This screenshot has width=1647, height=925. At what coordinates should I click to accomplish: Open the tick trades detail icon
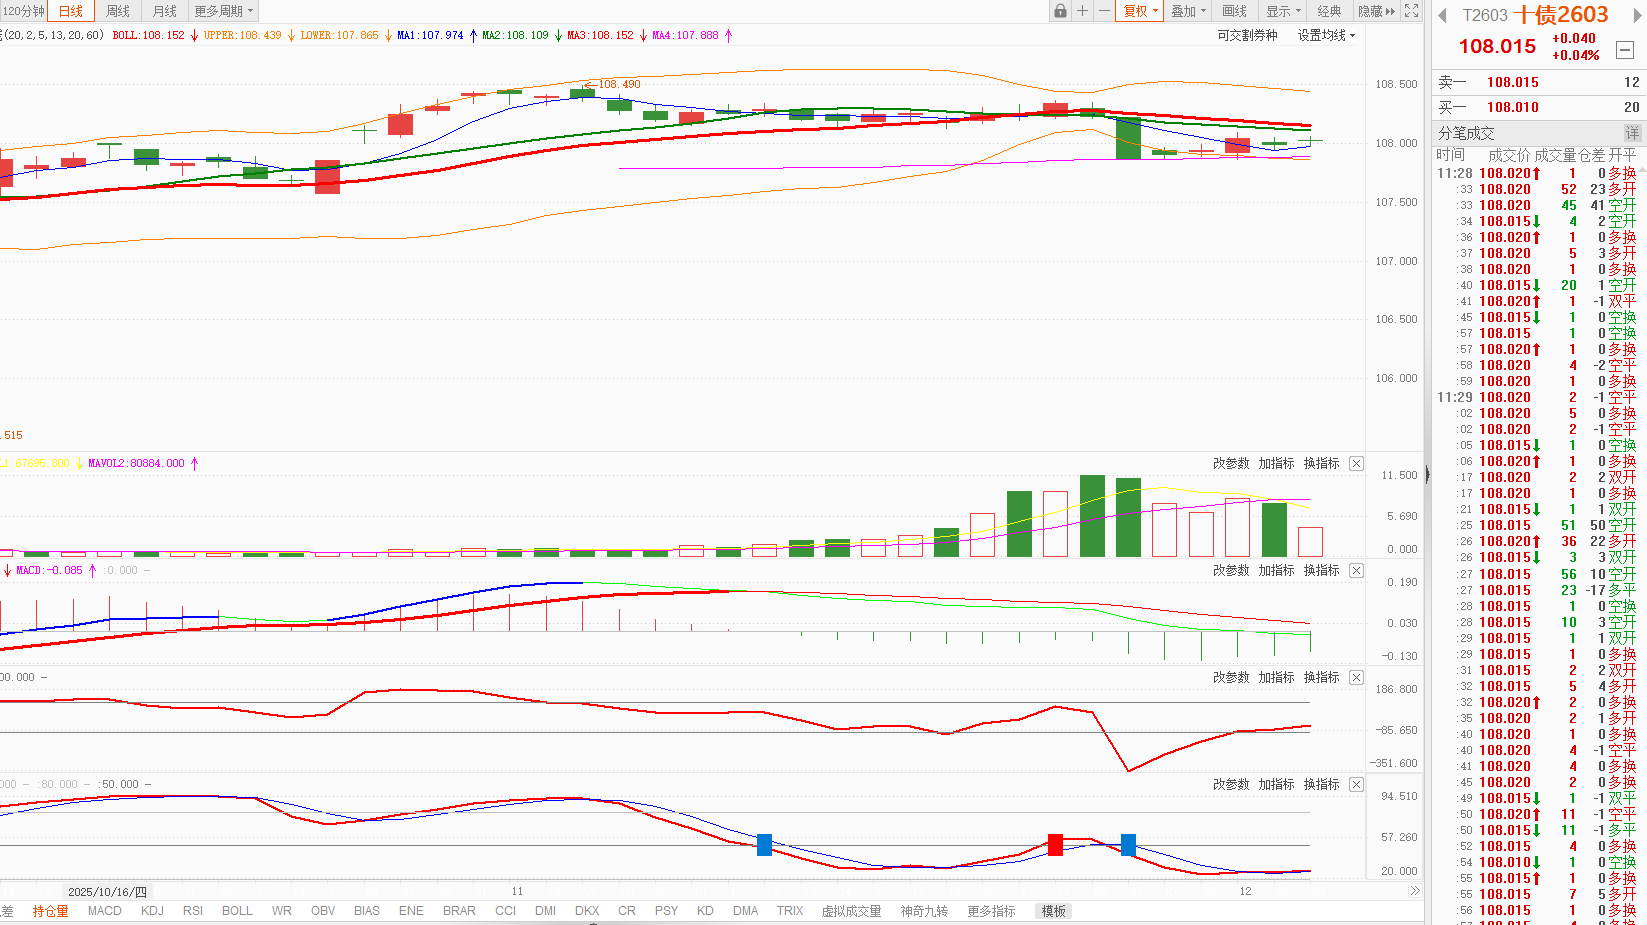coord(1632,133)
